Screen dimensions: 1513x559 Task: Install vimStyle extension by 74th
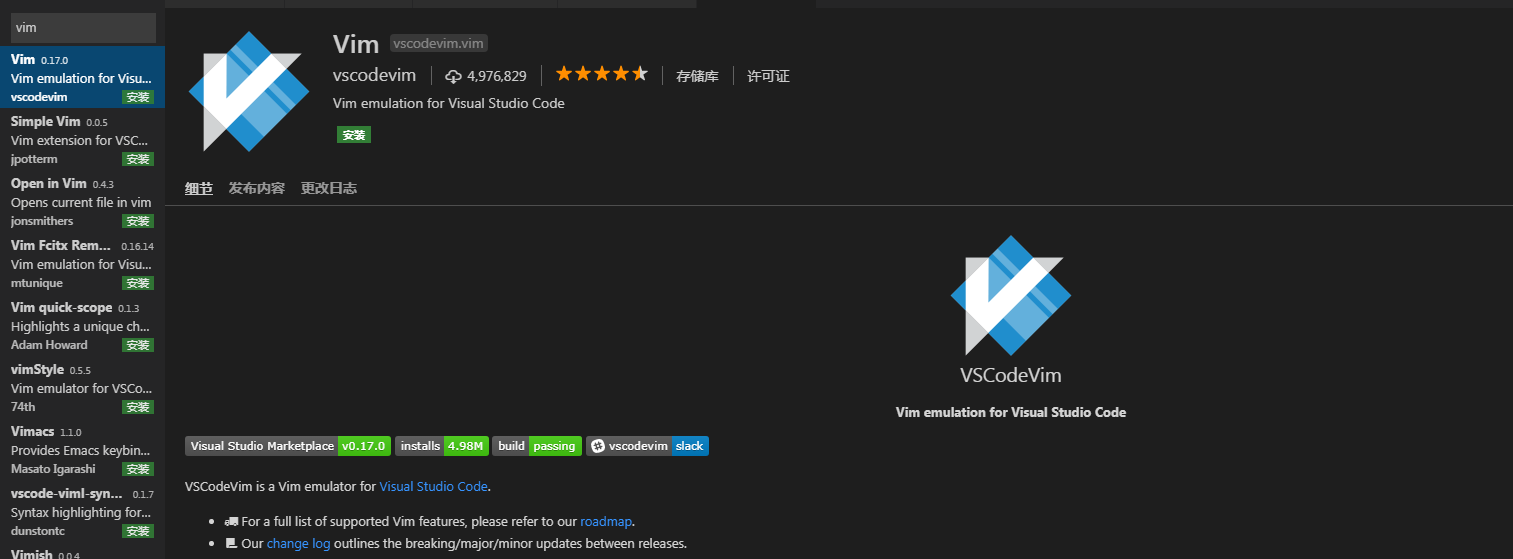tap(138, 407)
